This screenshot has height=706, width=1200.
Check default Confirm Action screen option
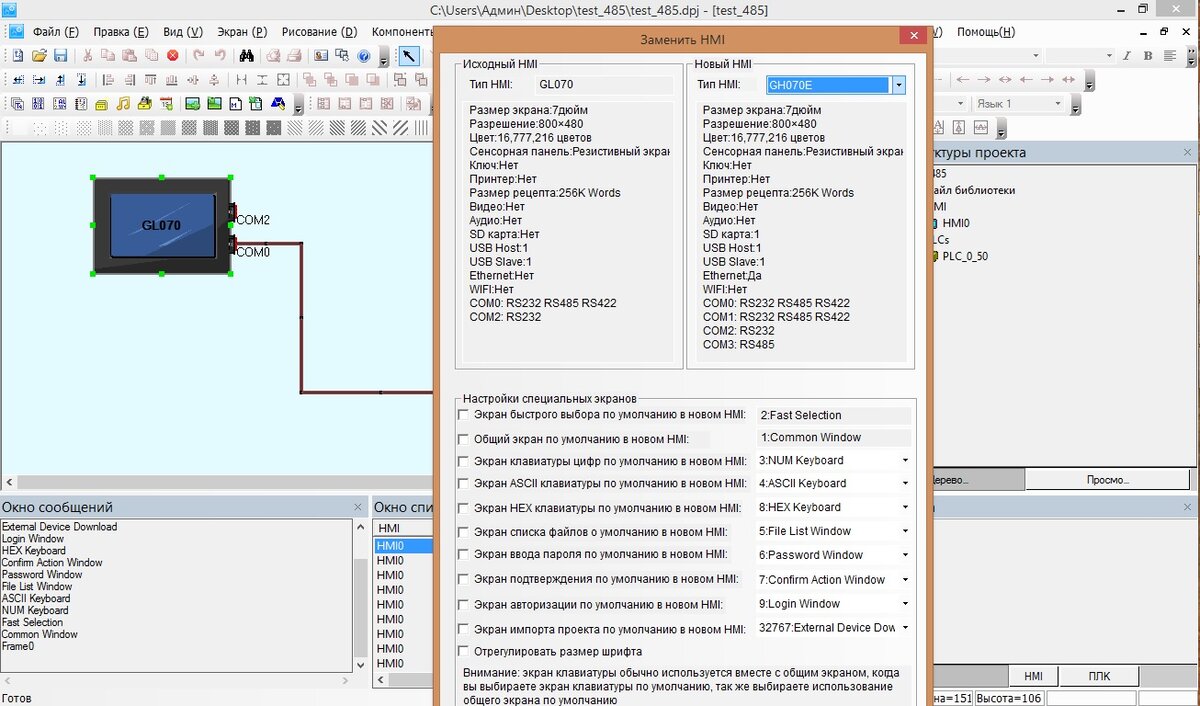point(463,579)
